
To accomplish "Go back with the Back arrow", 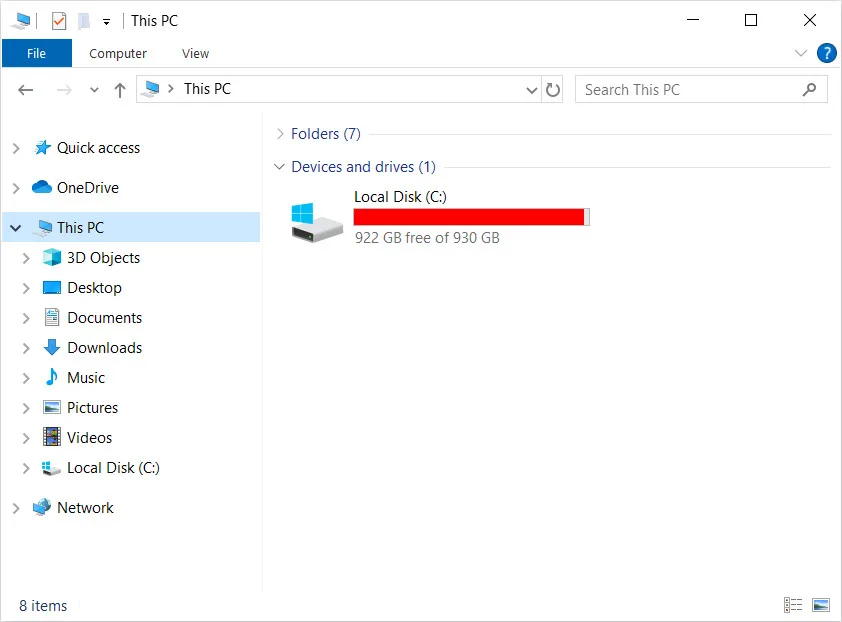I will 25,90.
